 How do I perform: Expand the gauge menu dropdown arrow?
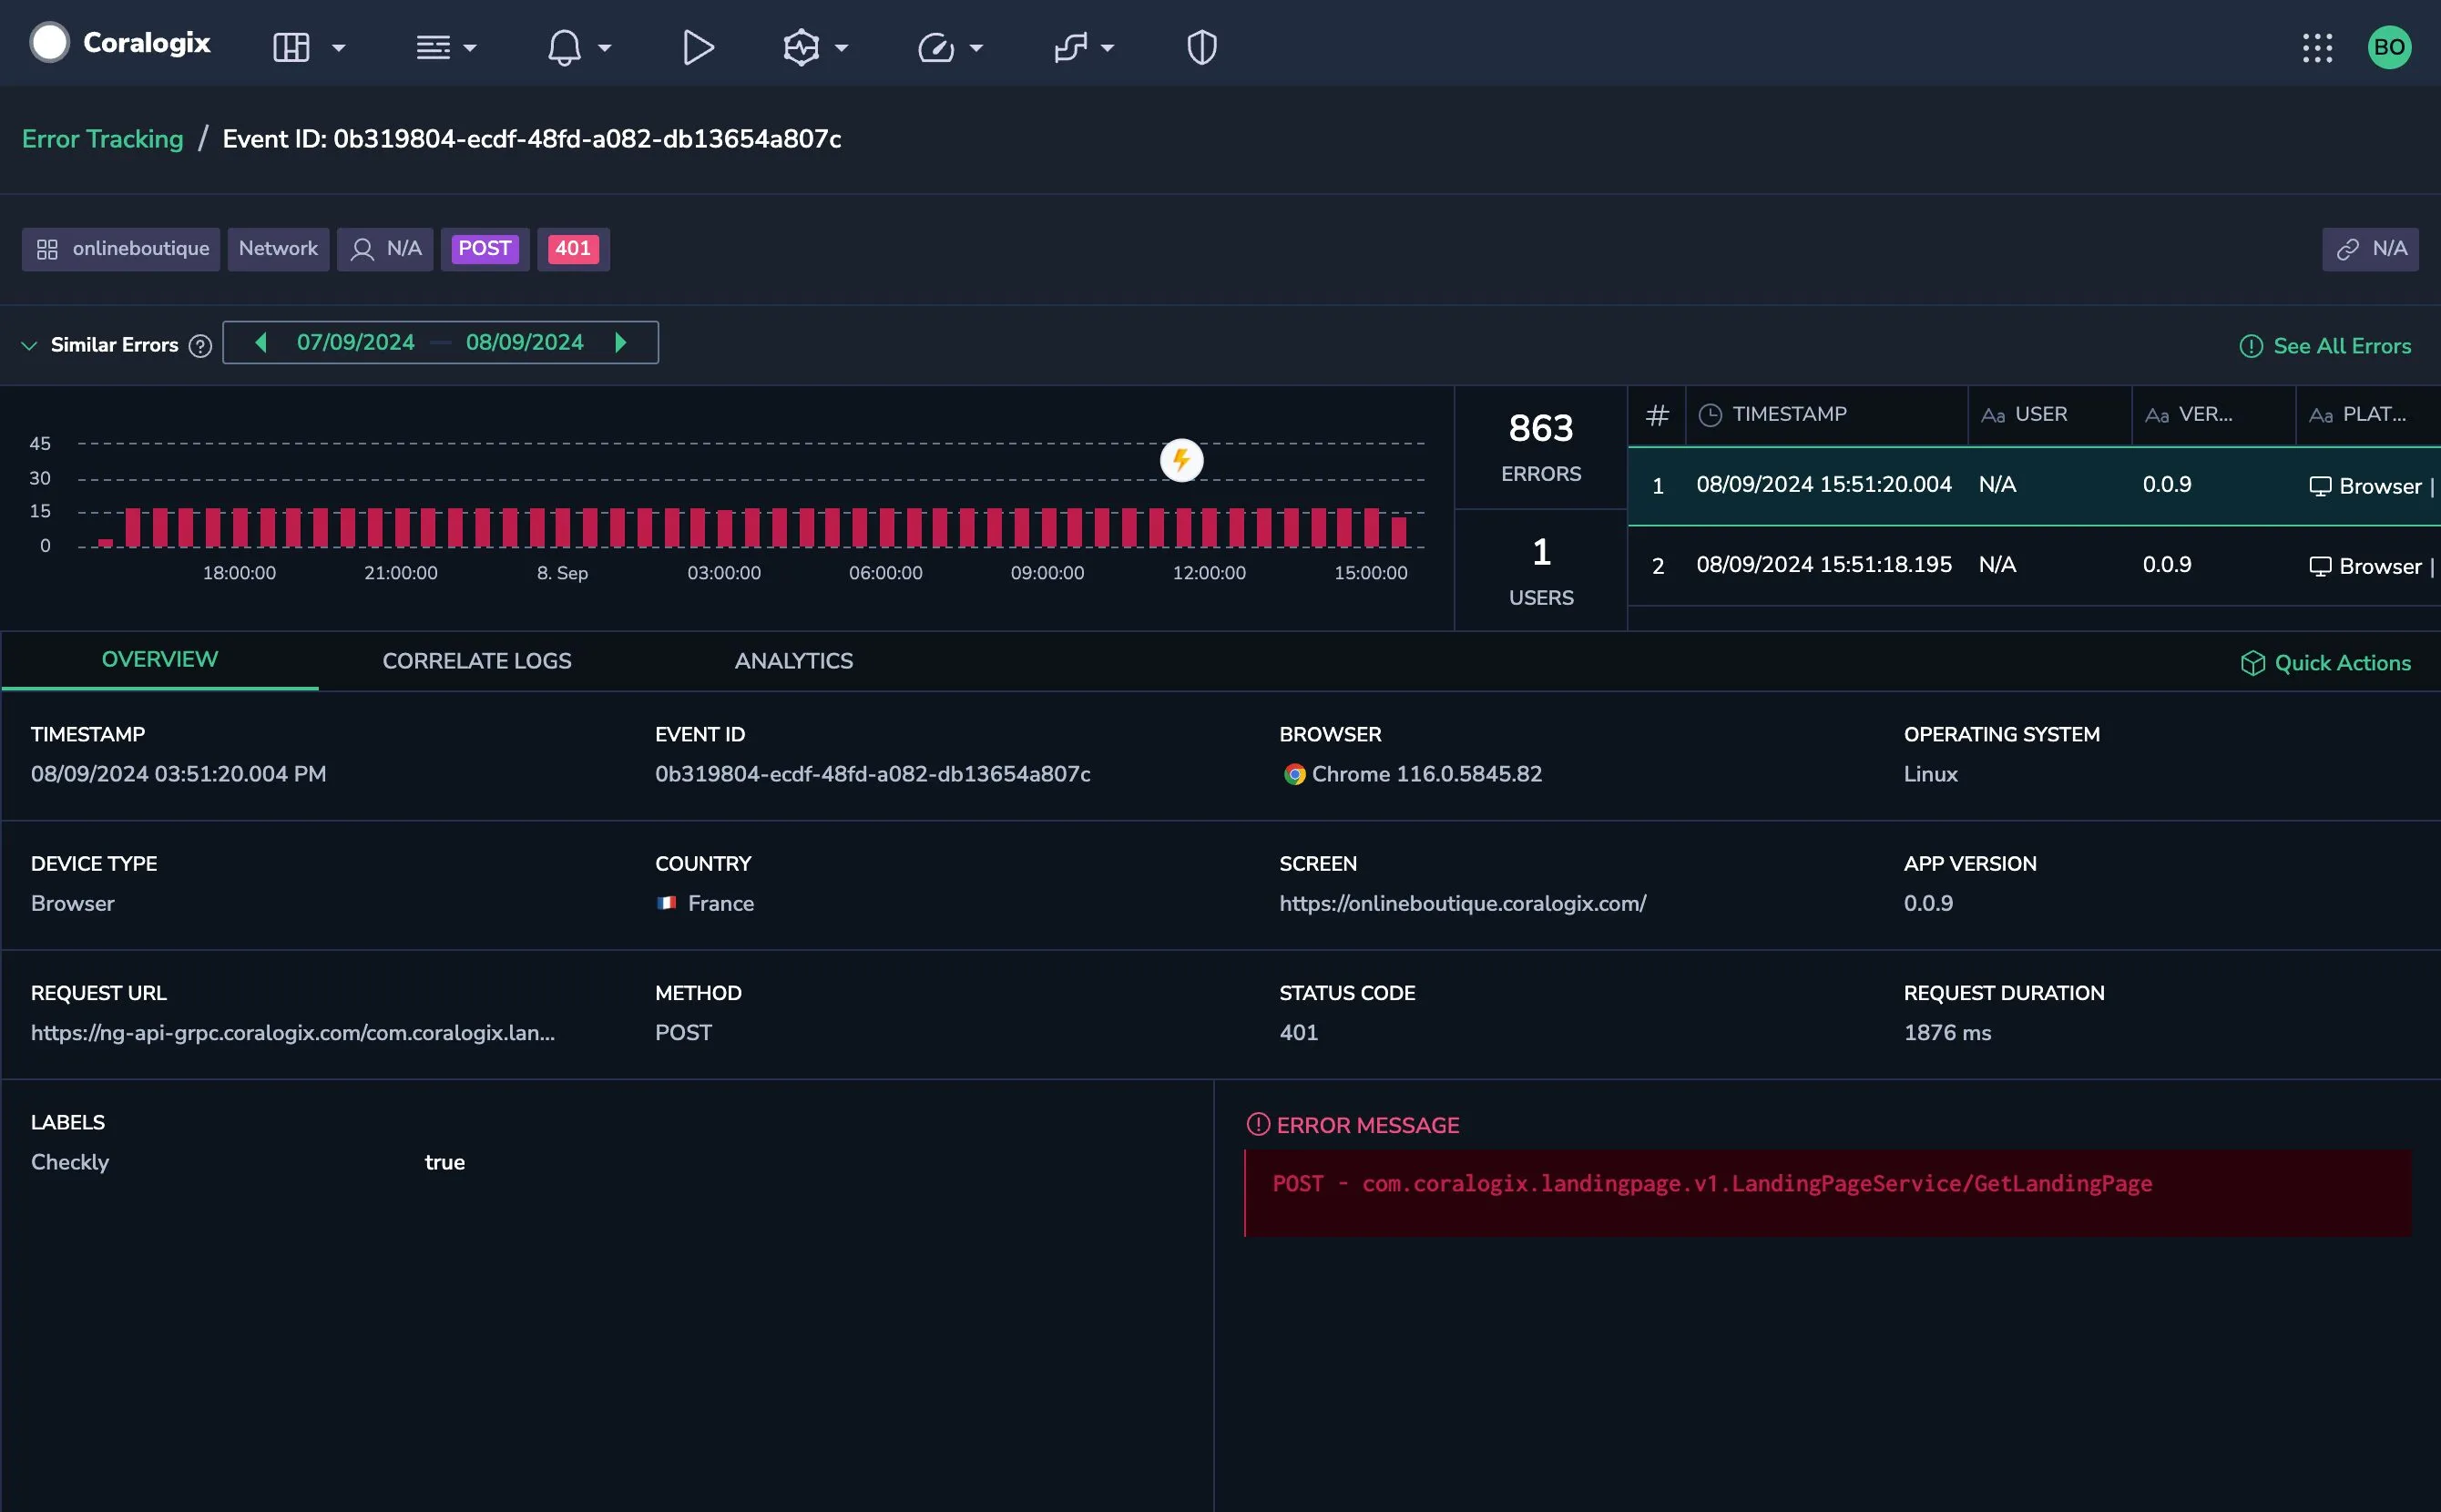[x=976, y=48]
